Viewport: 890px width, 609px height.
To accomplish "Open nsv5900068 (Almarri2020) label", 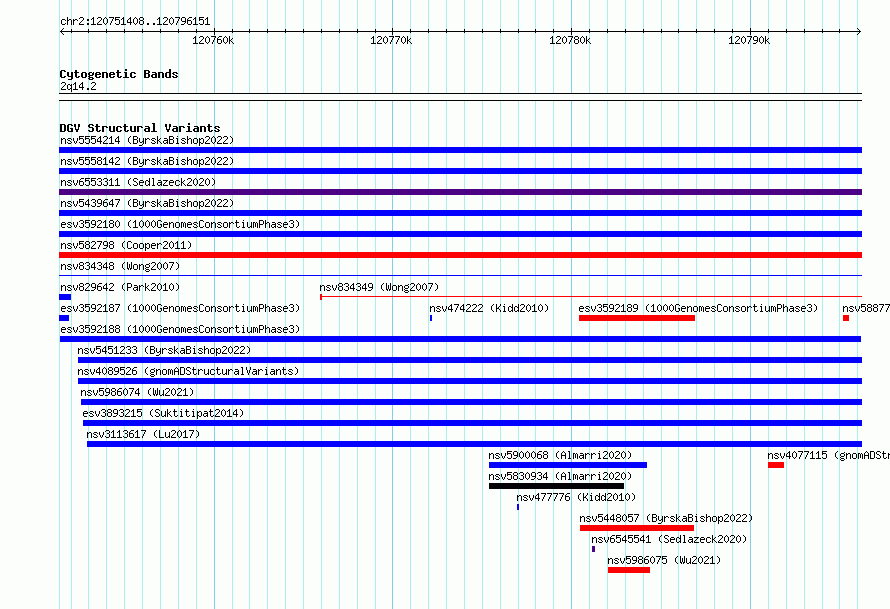I will pos(560,455).
